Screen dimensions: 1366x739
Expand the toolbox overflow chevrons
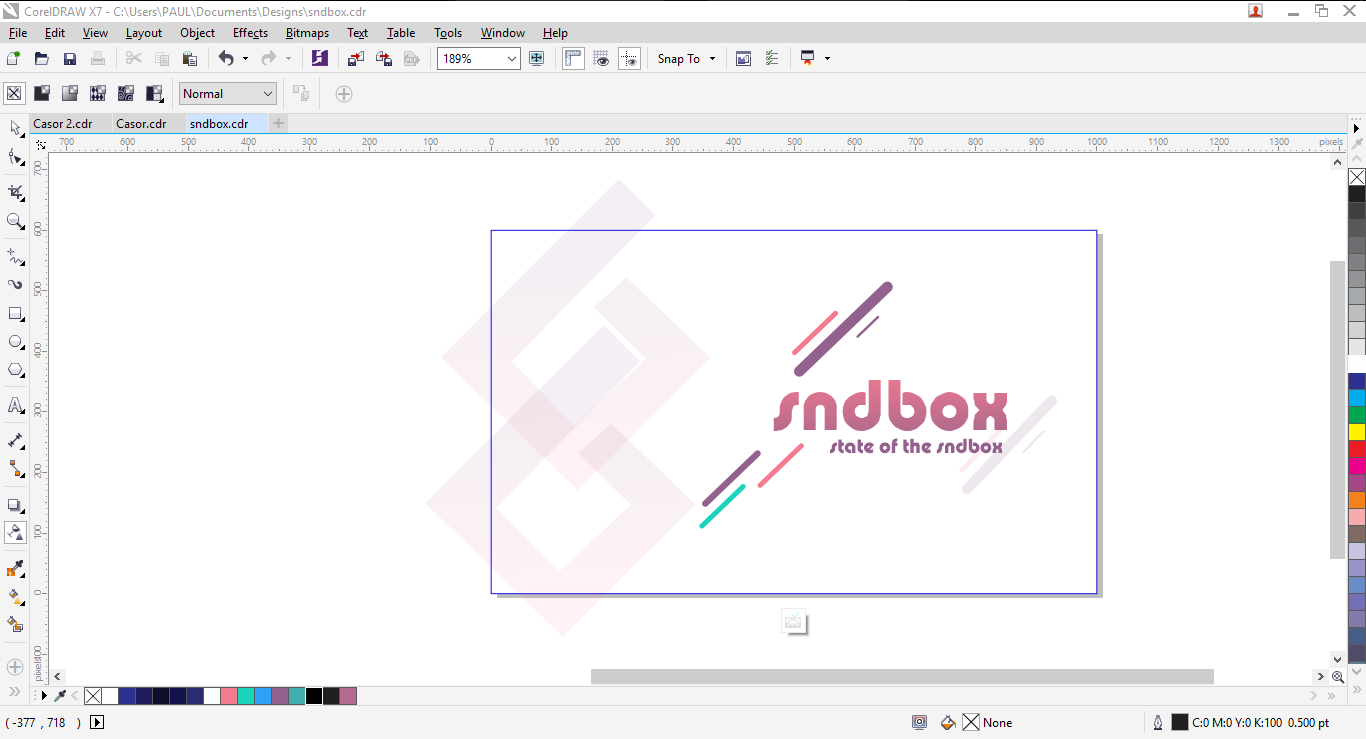click(x=15, y=692)
